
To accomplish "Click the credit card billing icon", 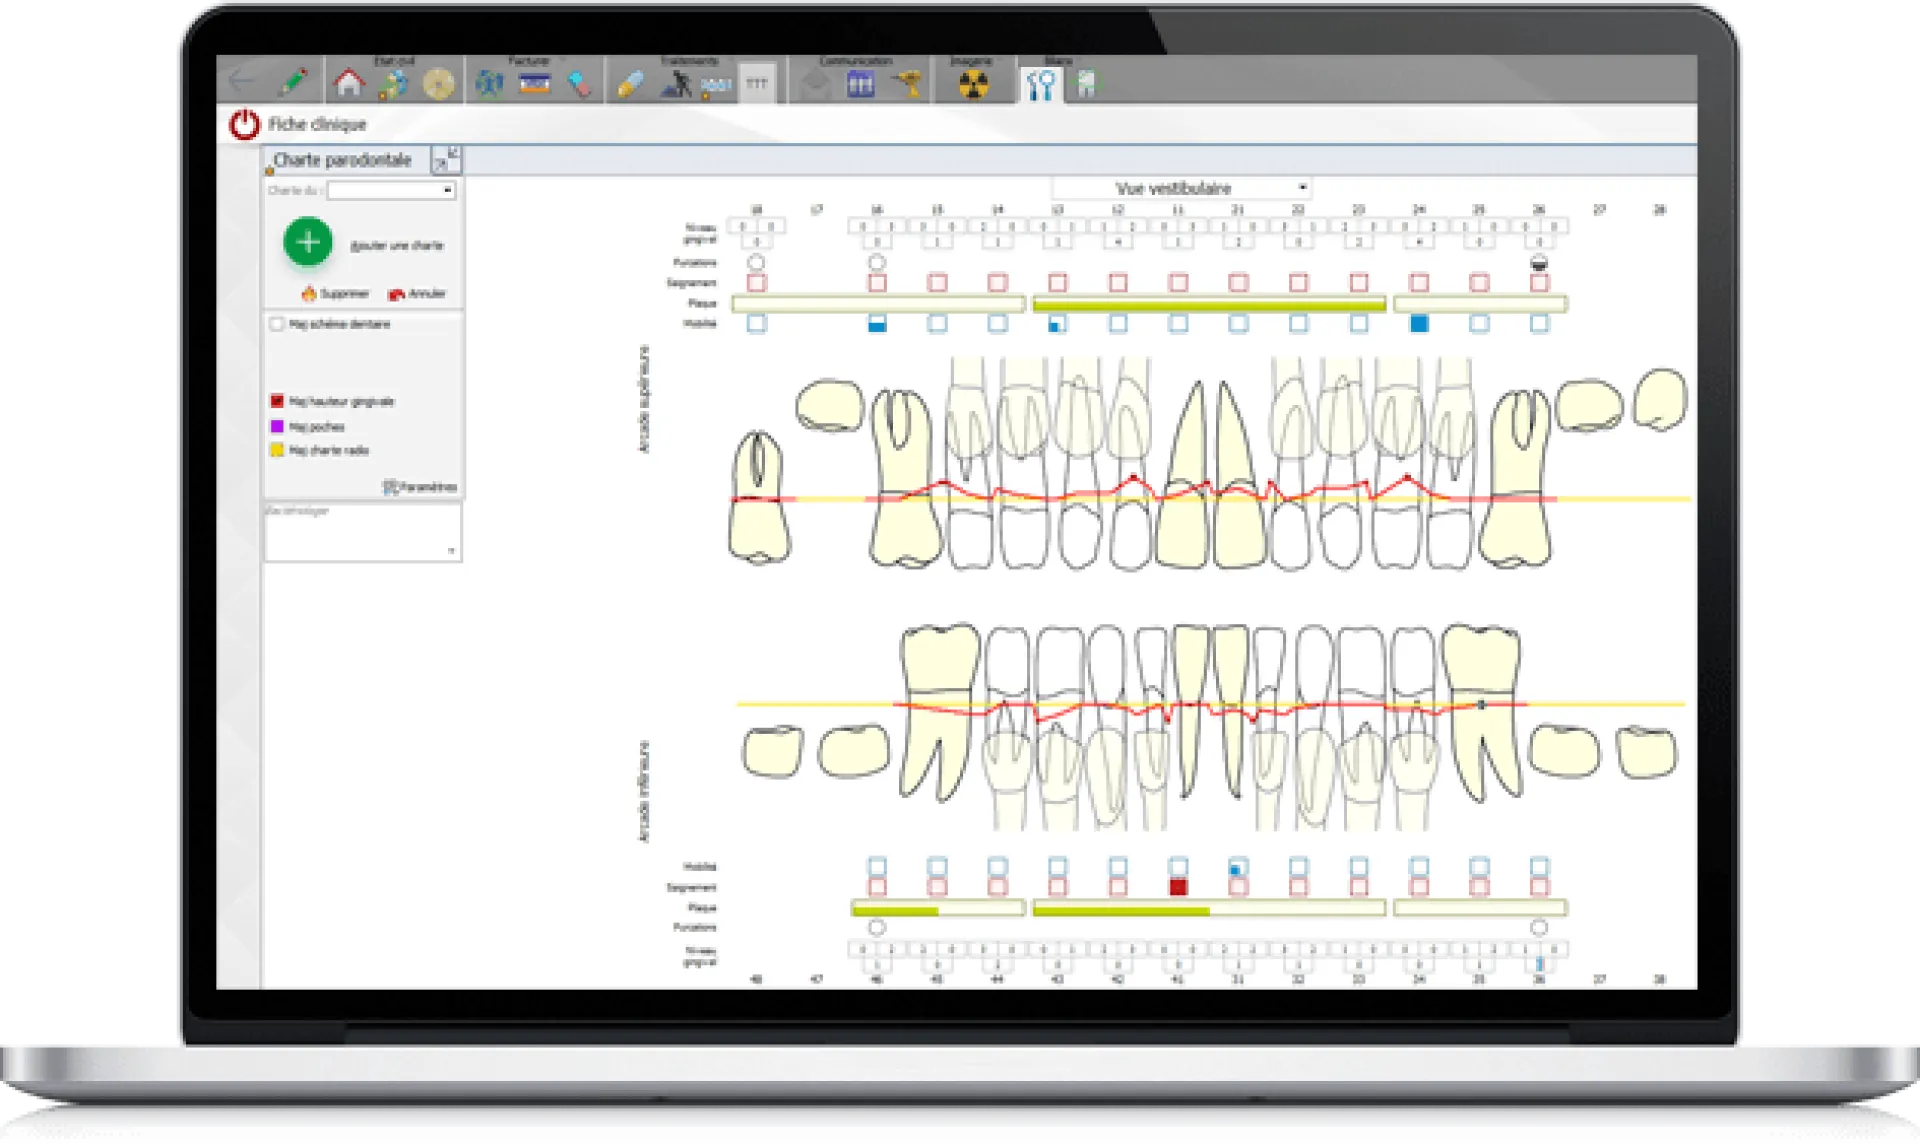I will click(535, 84).
